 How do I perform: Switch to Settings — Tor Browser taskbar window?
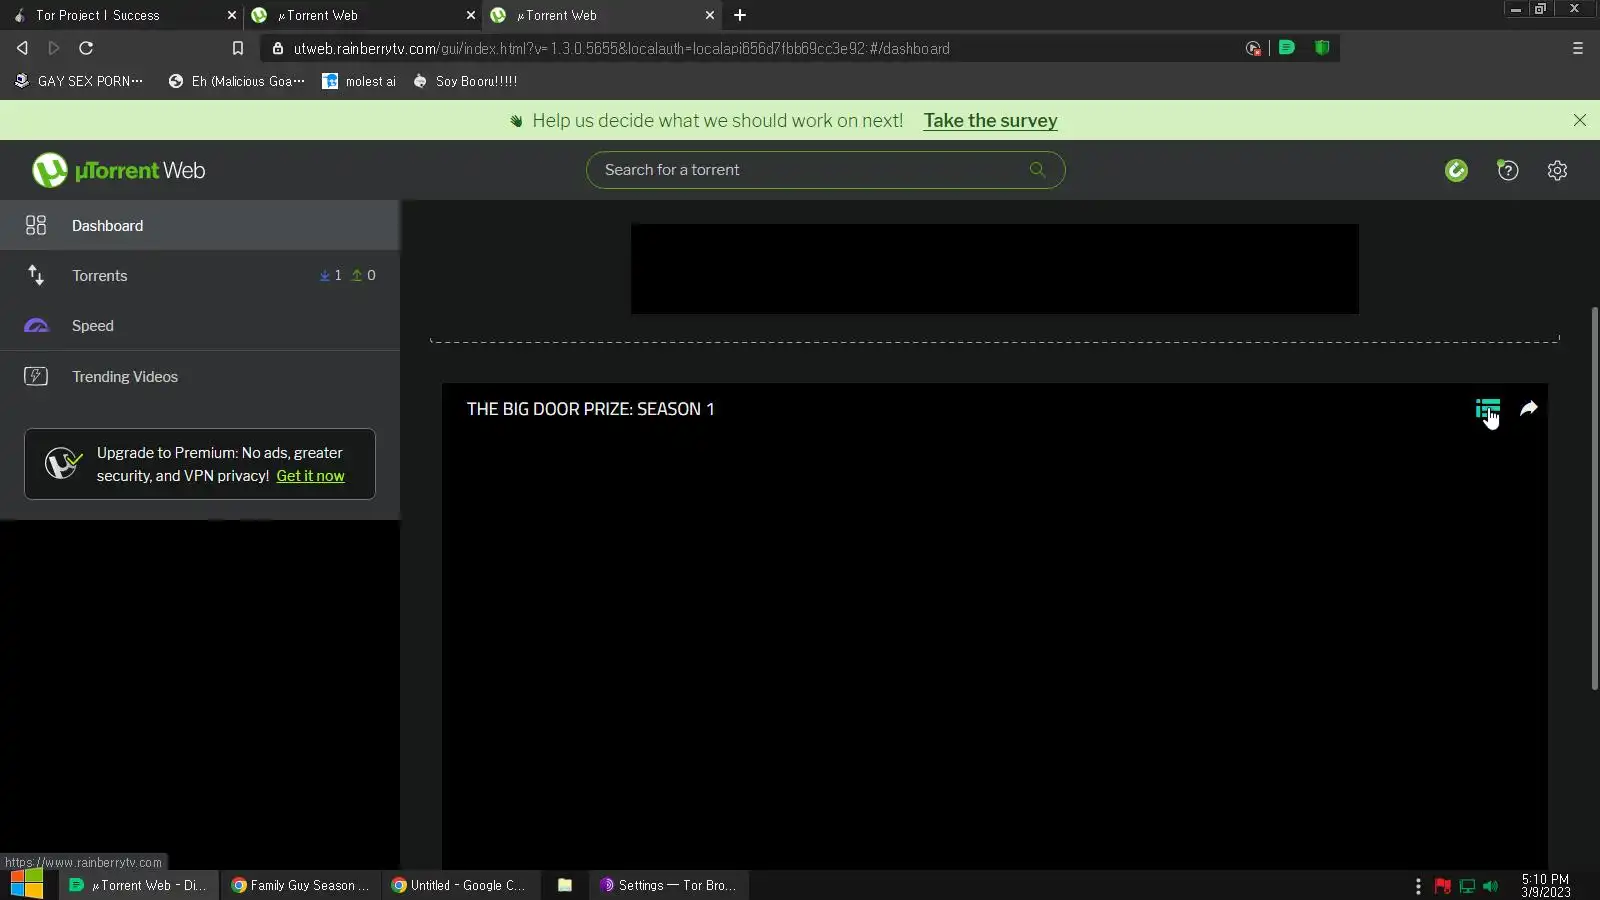coord(668,885)
